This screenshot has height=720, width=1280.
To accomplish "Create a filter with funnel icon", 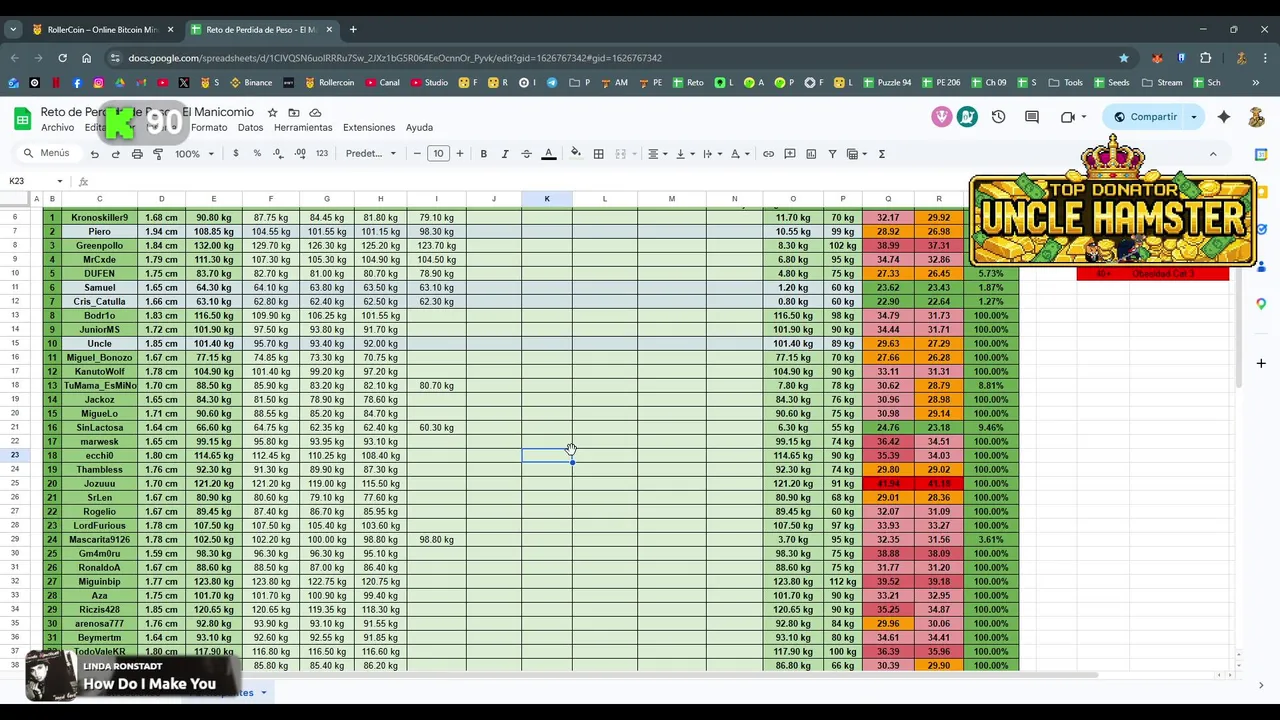I will click(x=832, y=154).
